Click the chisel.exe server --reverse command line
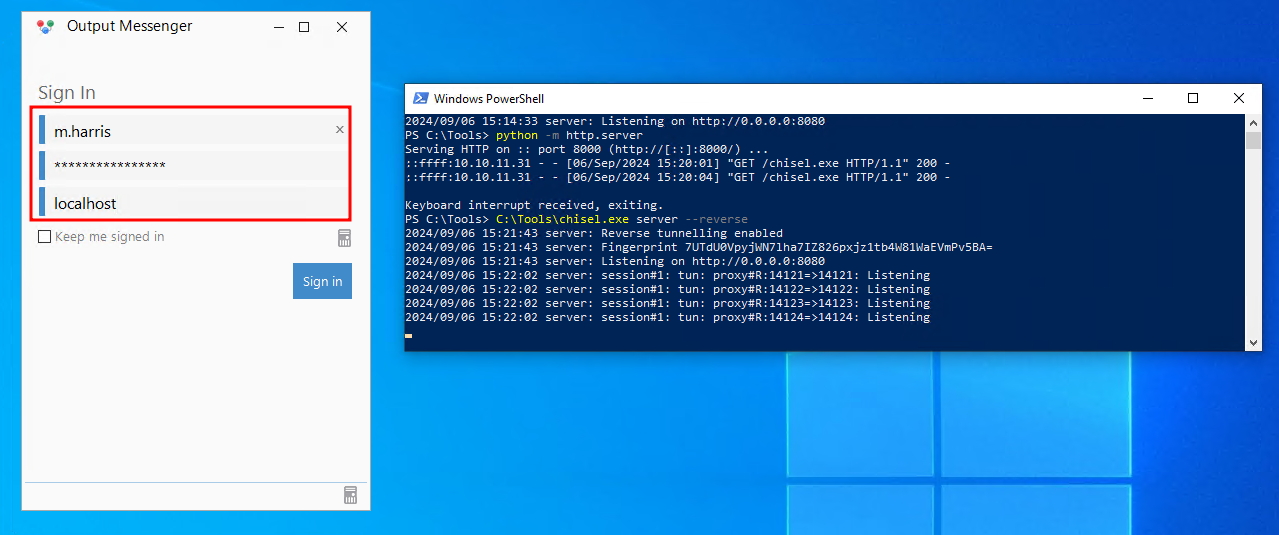Screen dimensions: 1279x535 pos(620,219)
